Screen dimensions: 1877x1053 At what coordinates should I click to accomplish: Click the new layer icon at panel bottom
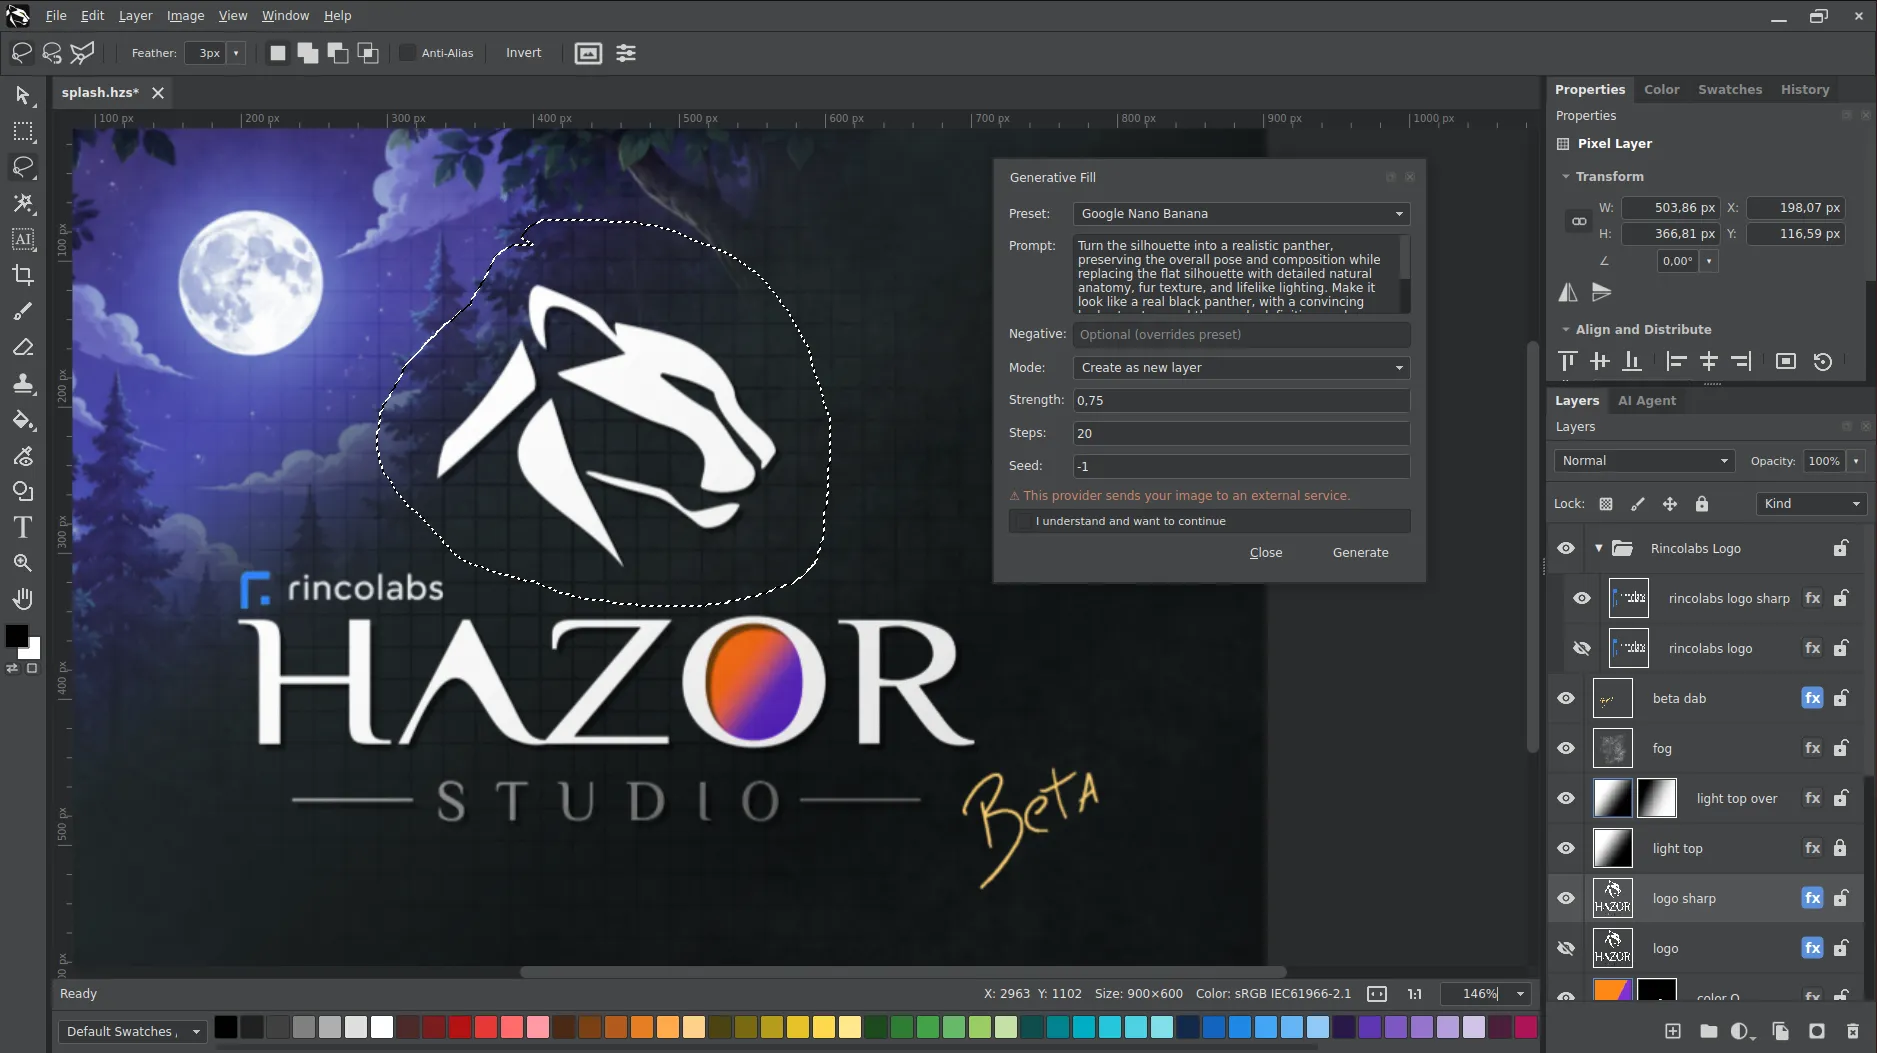tap(1672, 1031)
